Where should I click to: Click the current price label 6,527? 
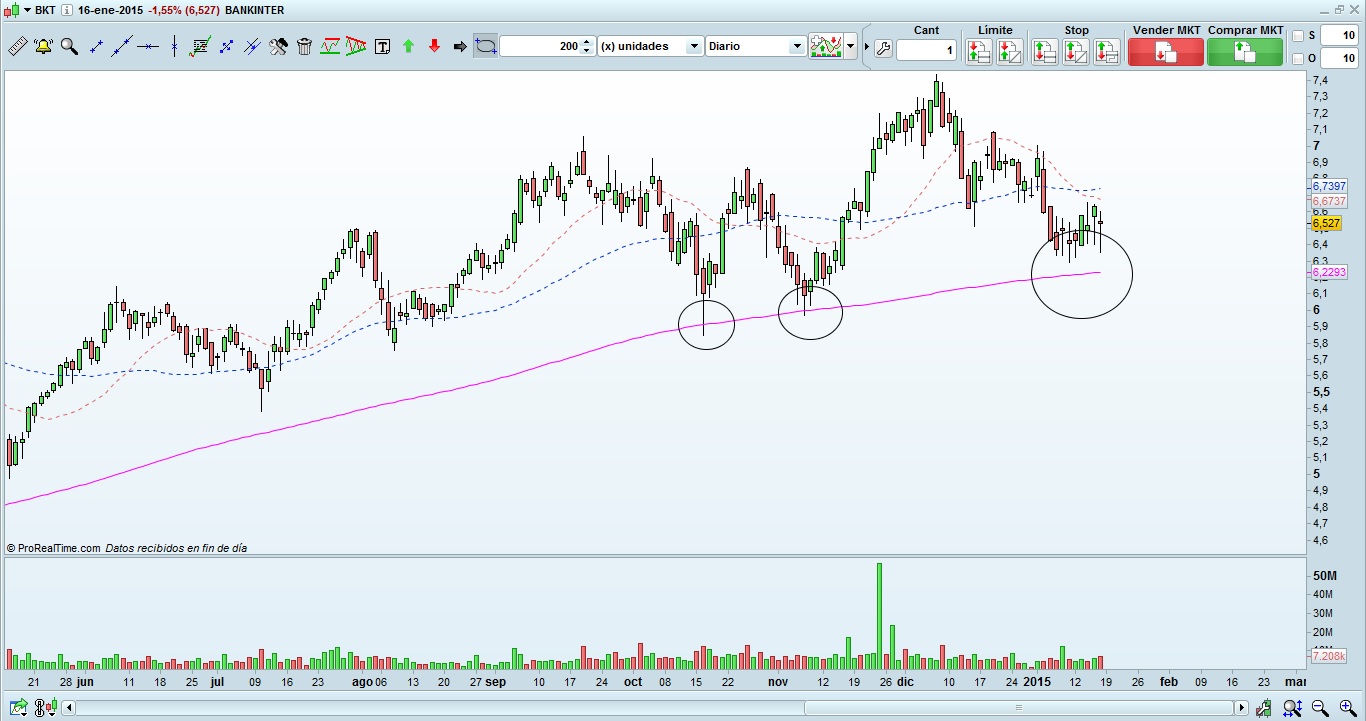1326,224
